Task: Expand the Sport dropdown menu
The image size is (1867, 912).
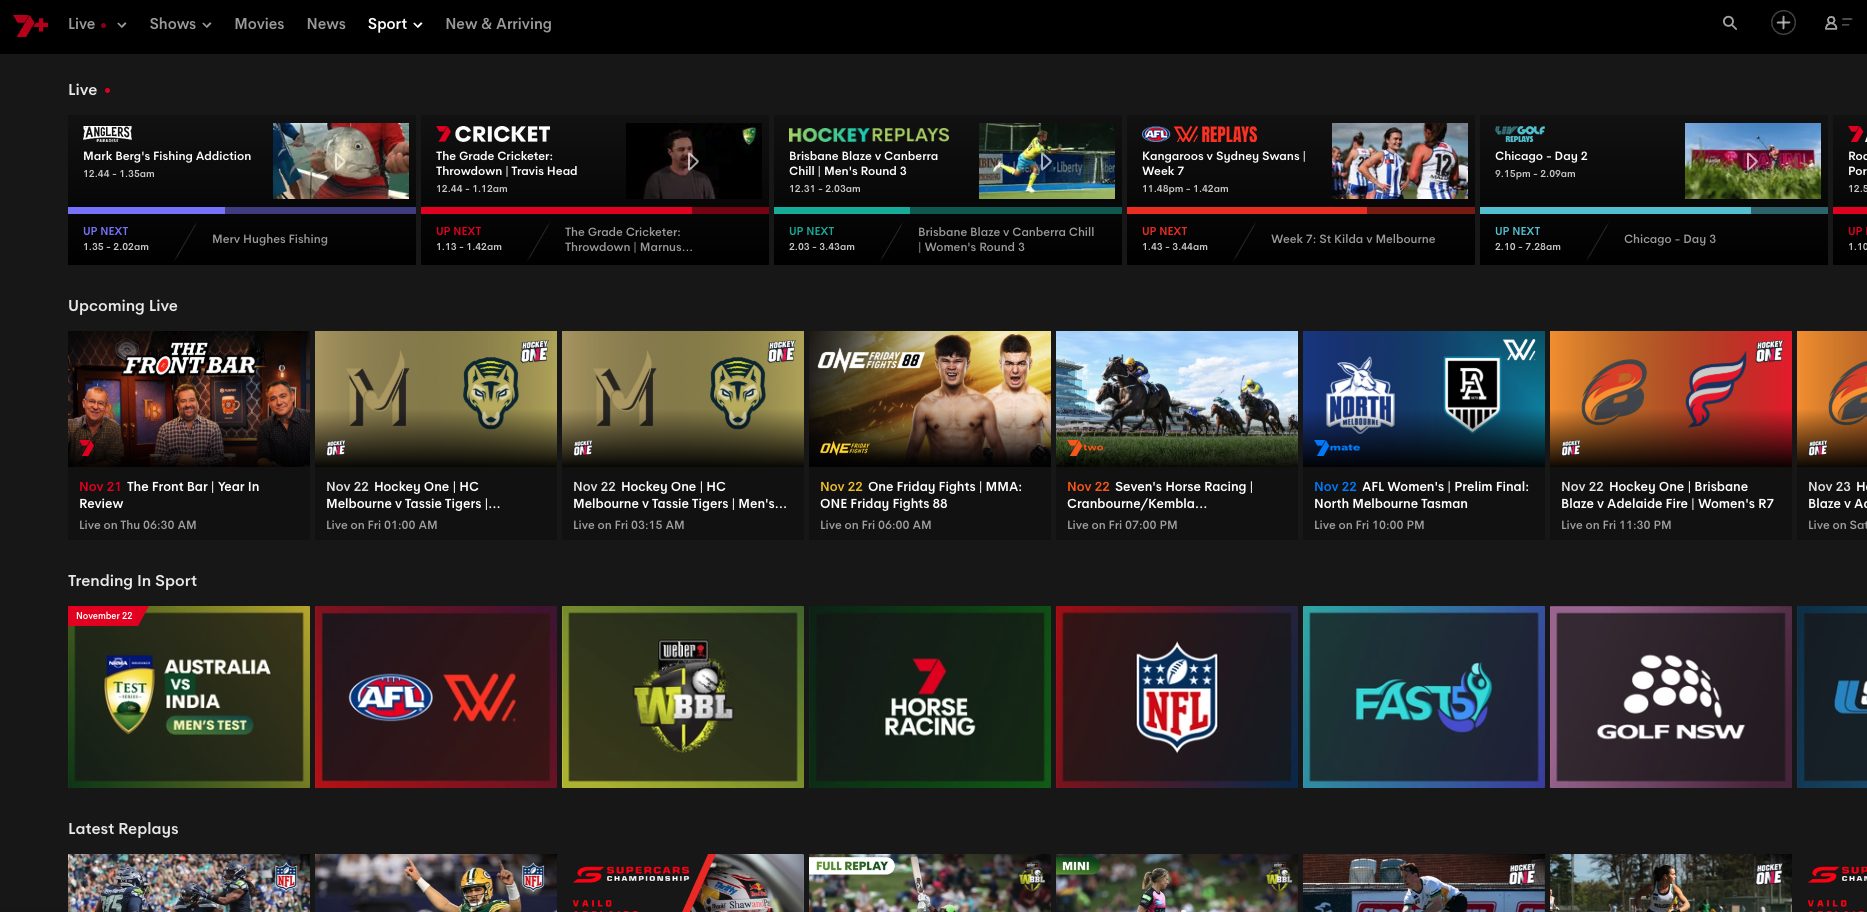Action: [x=394, y=24]
